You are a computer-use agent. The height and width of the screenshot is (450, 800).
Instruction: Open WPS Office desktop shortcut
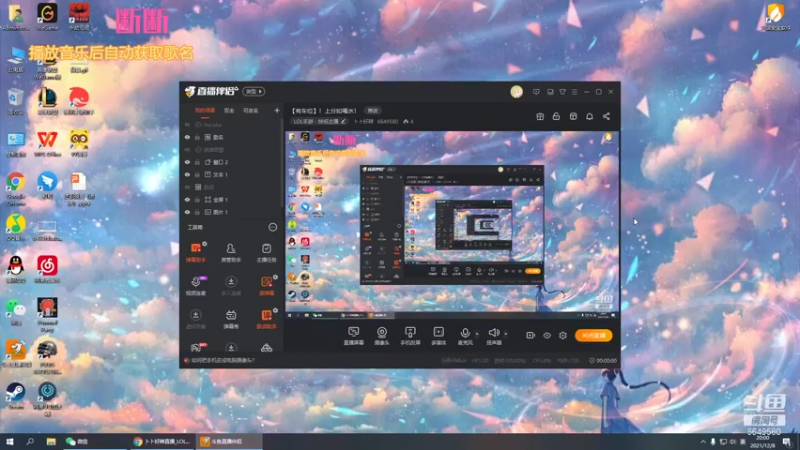(47, 143)
